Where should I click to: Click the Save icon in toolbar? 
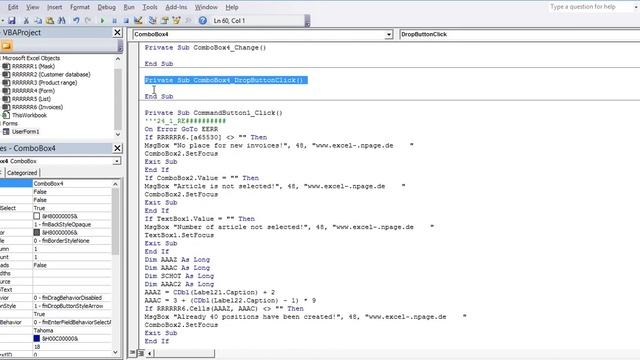click(12, 20)
